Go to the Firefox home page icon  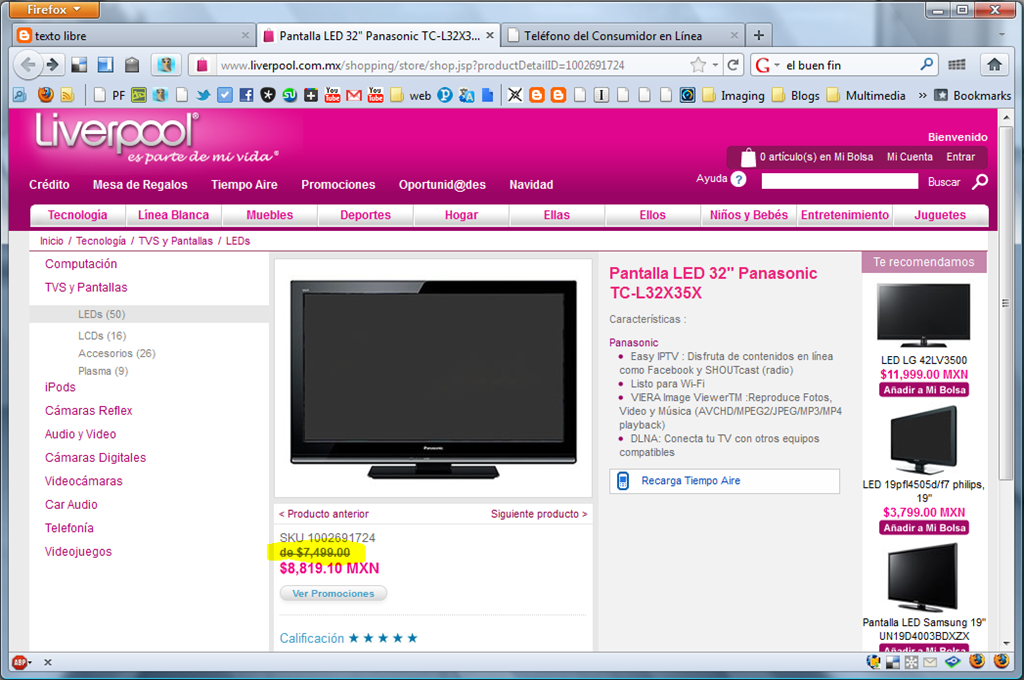pos(994,64)
